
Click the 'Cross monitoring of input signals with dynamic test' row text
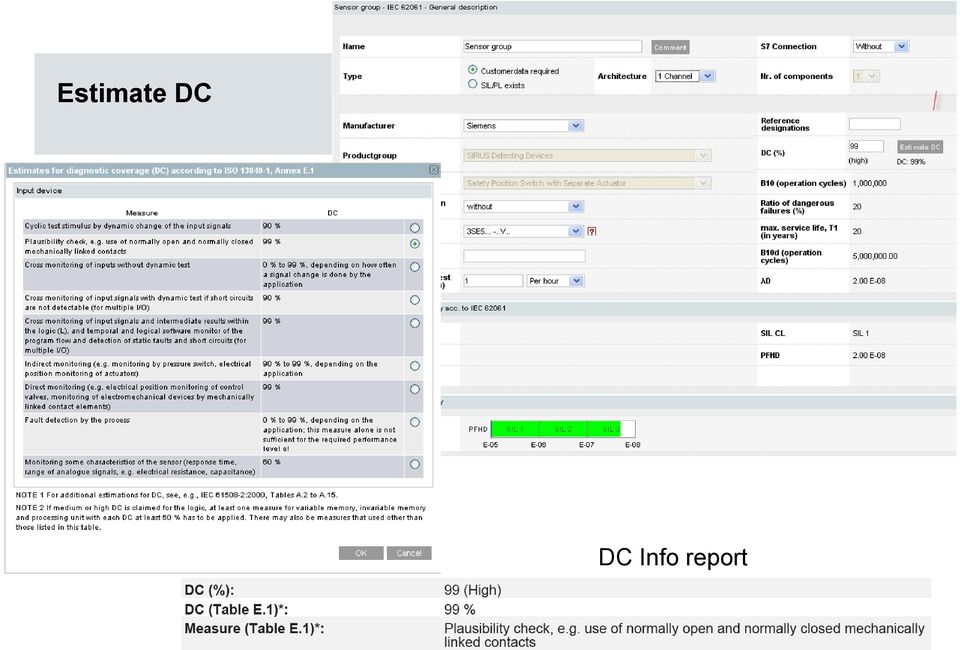[139, 302]
